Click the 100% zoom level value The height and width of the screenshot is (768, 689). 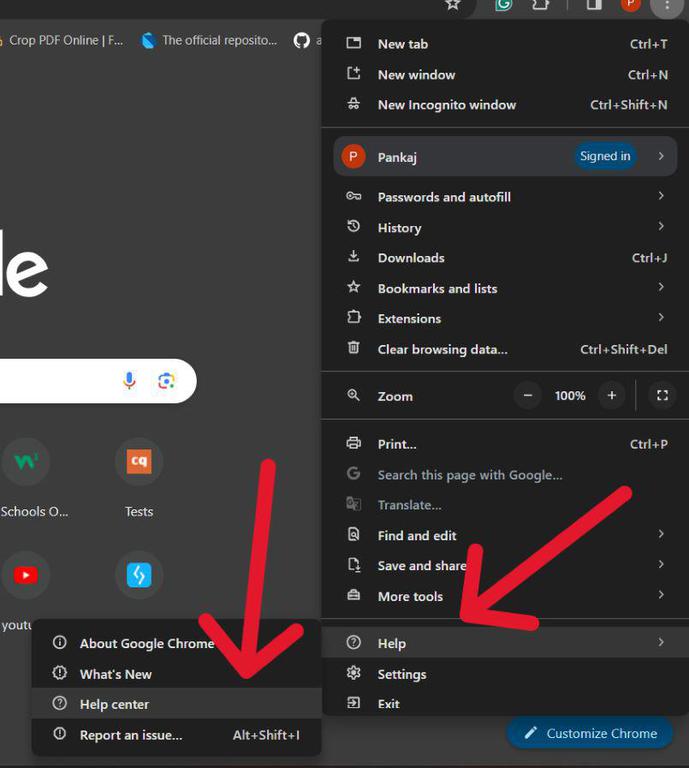coord(570,396)
